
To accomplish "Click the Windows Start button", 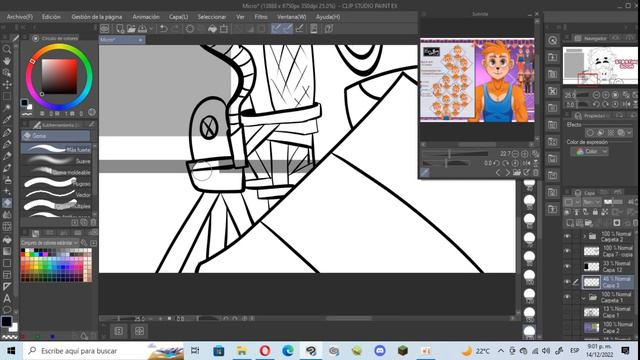I will tap(11, 351).
